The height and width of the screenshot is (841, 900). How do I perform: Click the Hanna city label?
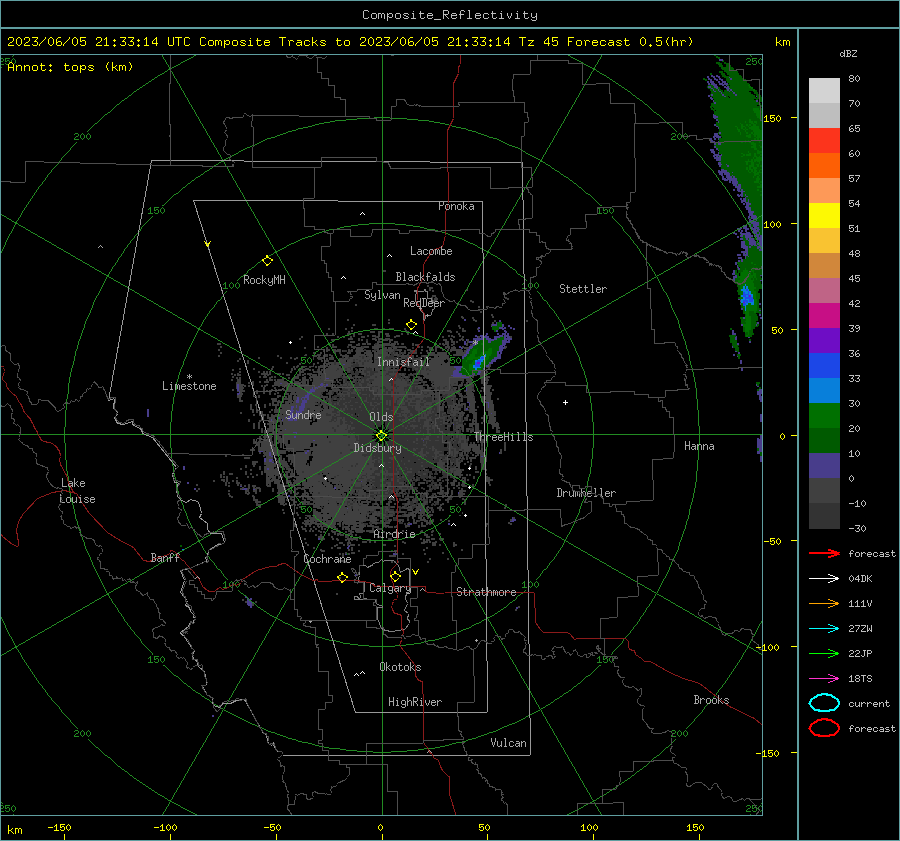click(699, 446)
